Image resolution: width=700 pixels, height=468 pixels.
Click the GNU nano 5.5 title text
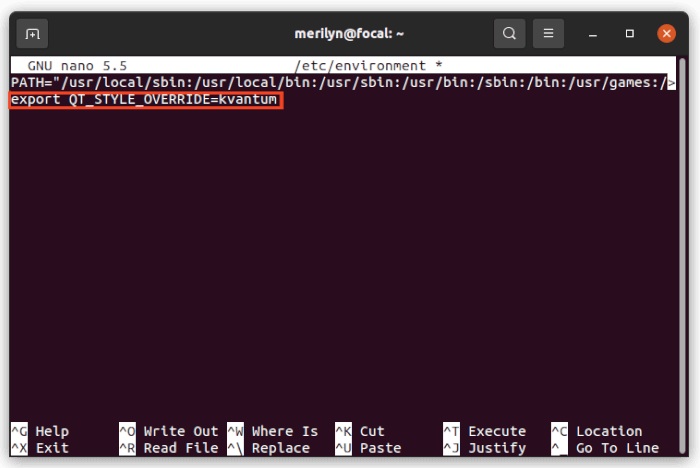[77, 66]
